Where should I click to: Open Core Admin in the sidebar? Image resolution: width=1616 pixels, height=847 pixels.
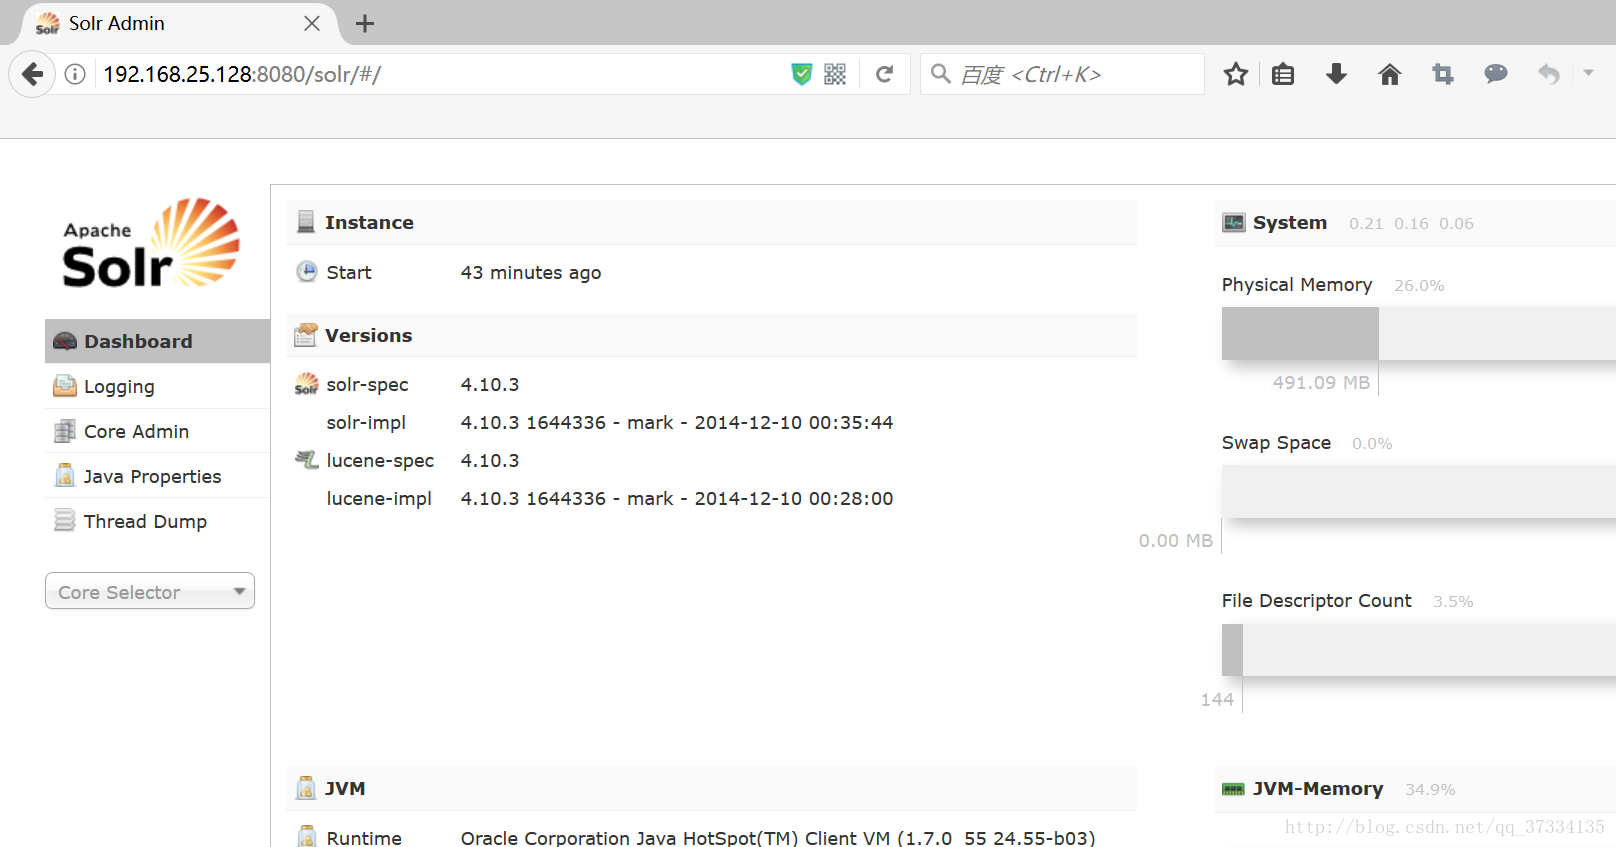click(x=157, y=431)
